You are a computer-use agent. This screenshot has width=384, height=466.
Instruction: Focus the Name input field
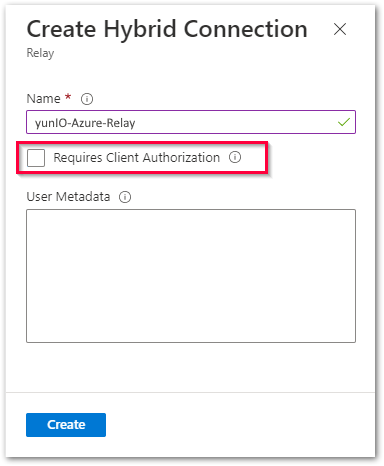click(x=191, y=122)
